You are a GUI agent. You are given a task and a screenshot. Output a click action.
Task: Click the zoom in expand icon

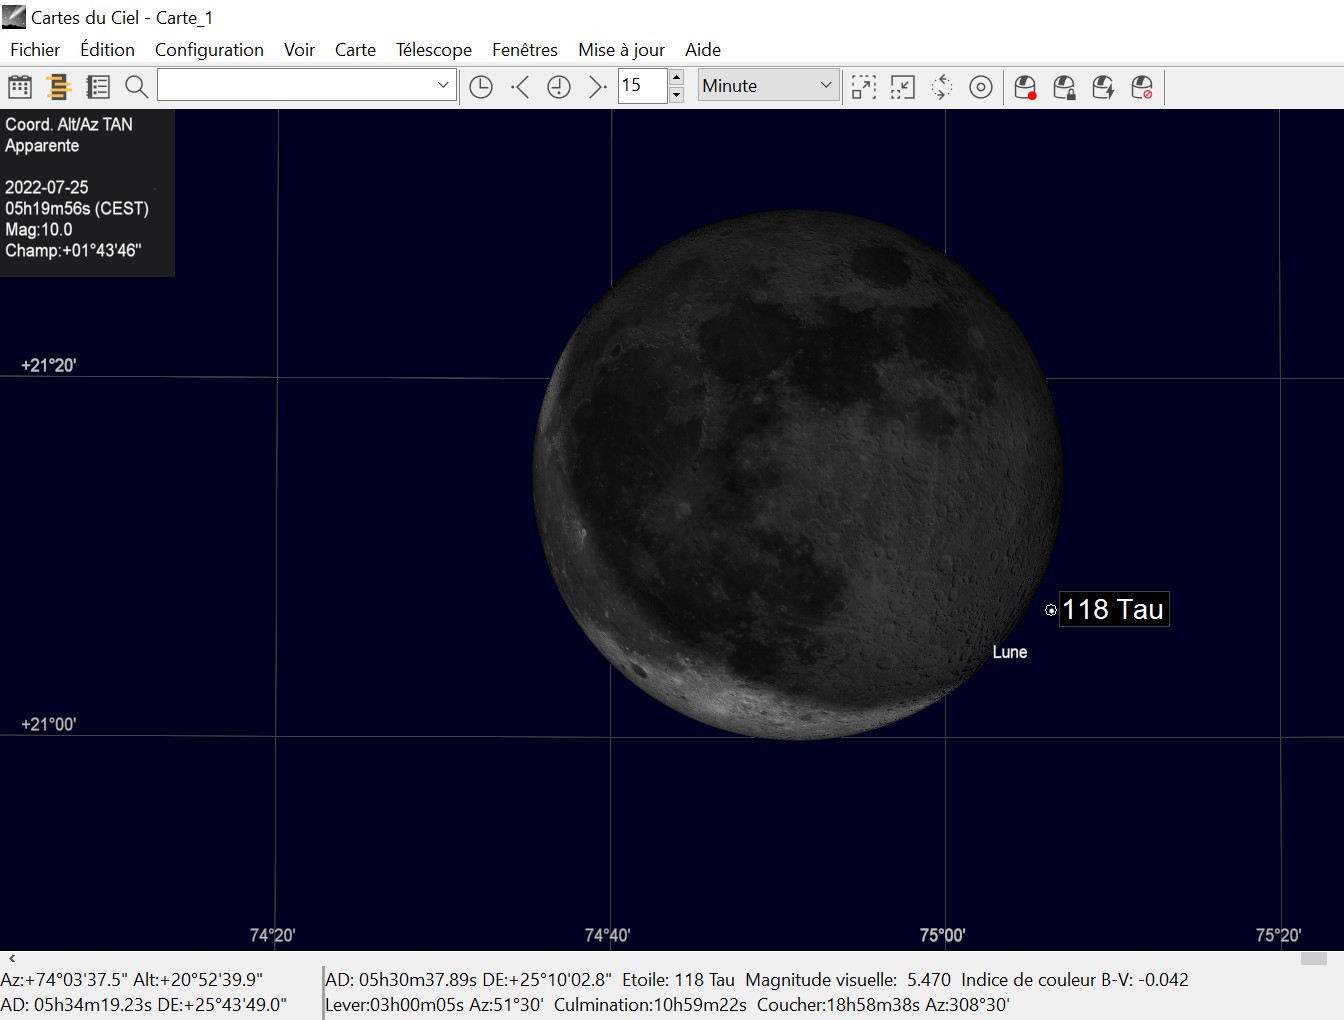[x=863, y=87]
